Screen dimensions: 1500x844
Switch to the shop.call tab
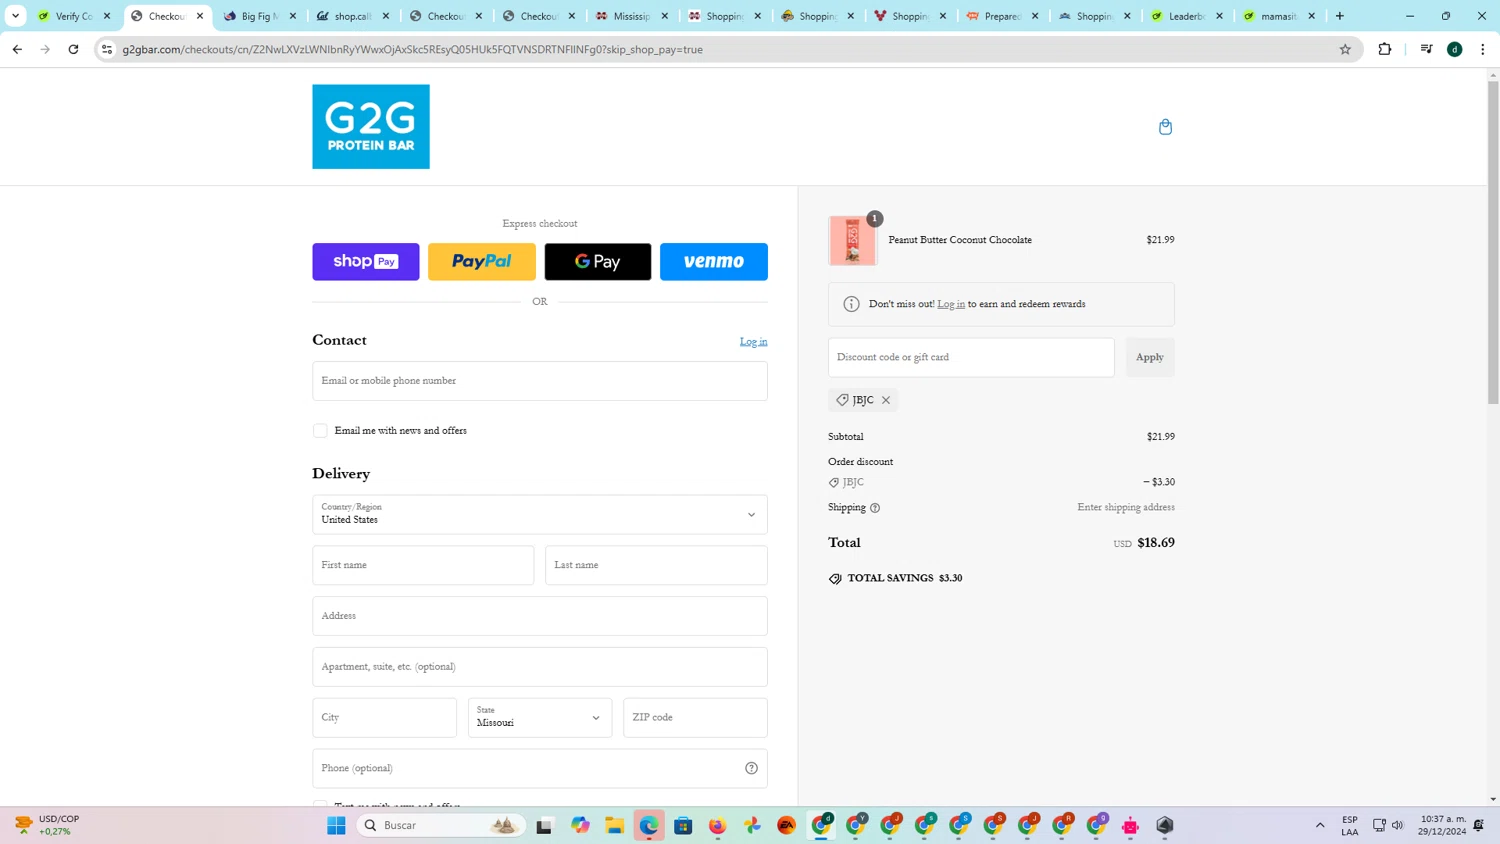[x=352, y=16]
